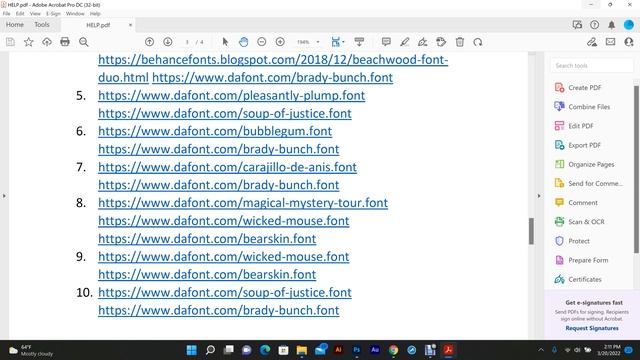This screenshot has height=360, width=640.
Task: Open Google Chrome from the taskbar
Action: click(x=393, y=350)
